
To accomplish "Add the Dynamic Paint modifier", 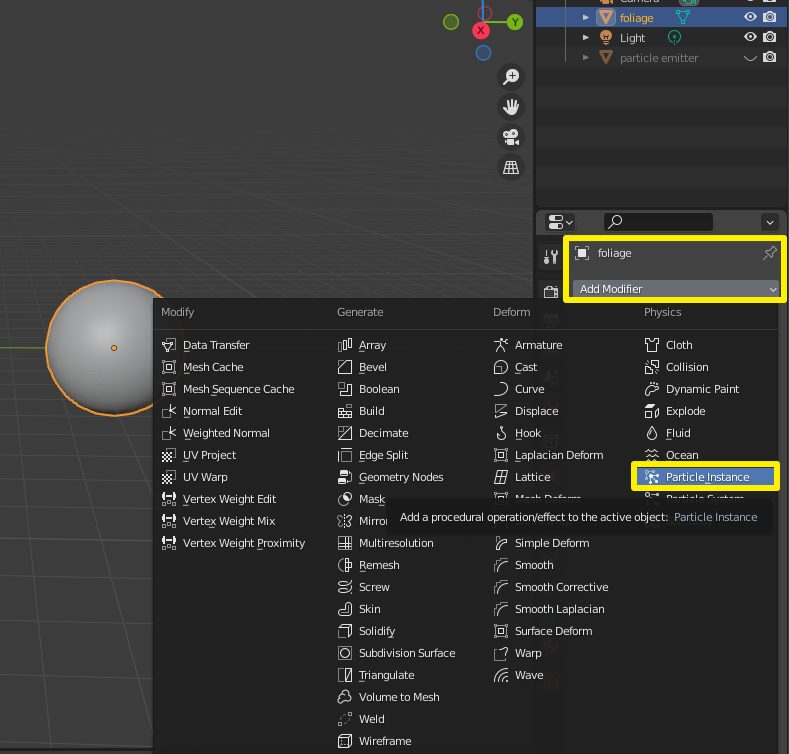I will (x=692, y=389).
